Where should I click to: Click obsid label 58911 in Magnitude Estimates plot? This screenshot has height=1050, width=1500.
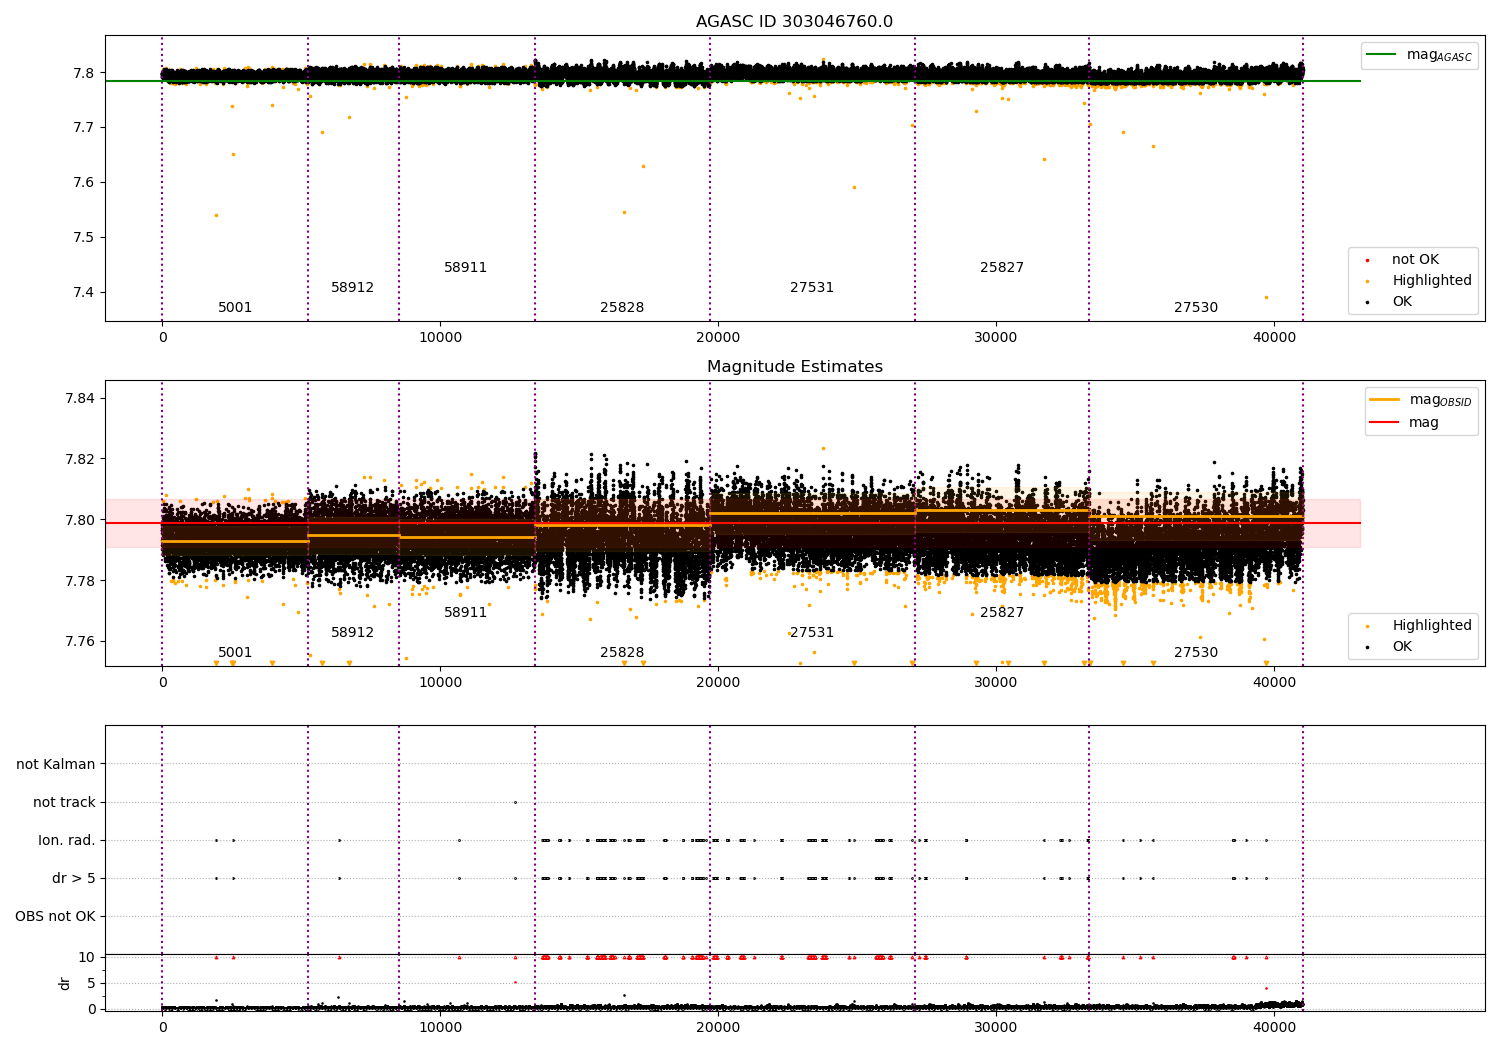[x=465, y=613]
